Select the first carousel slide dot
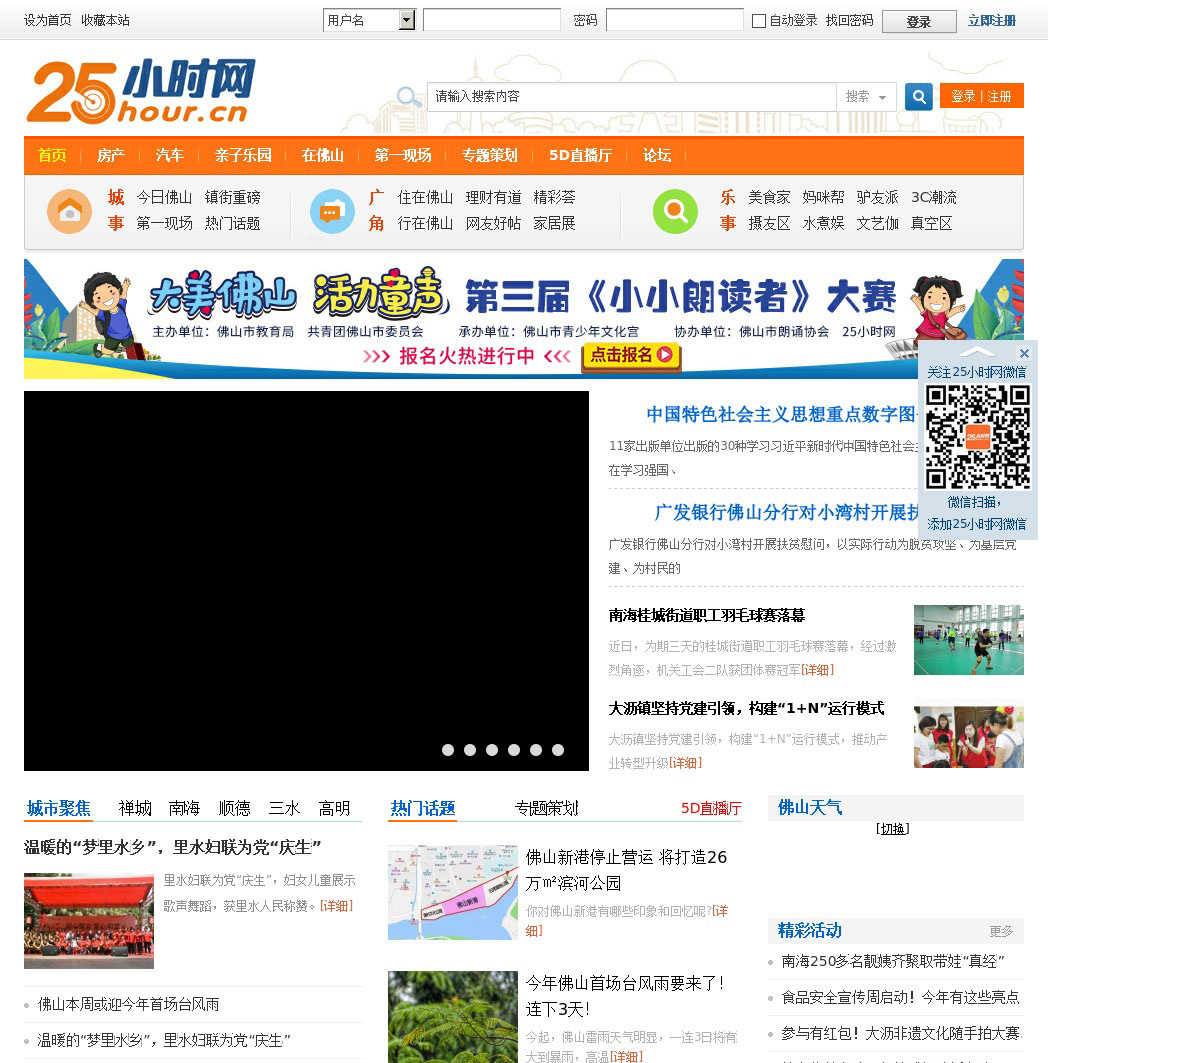1200x1063 pixels. coord(448,750)
